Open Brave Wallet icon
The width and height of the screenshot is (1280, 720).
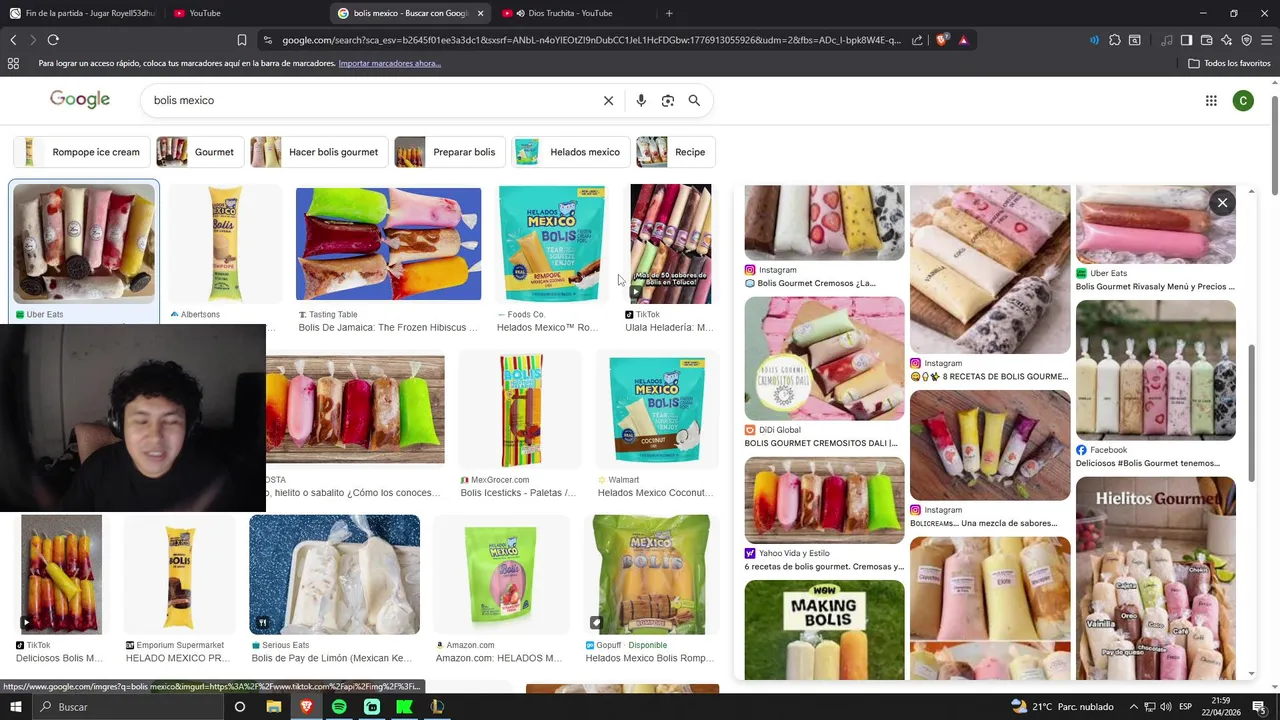(x=1206, y=40)
